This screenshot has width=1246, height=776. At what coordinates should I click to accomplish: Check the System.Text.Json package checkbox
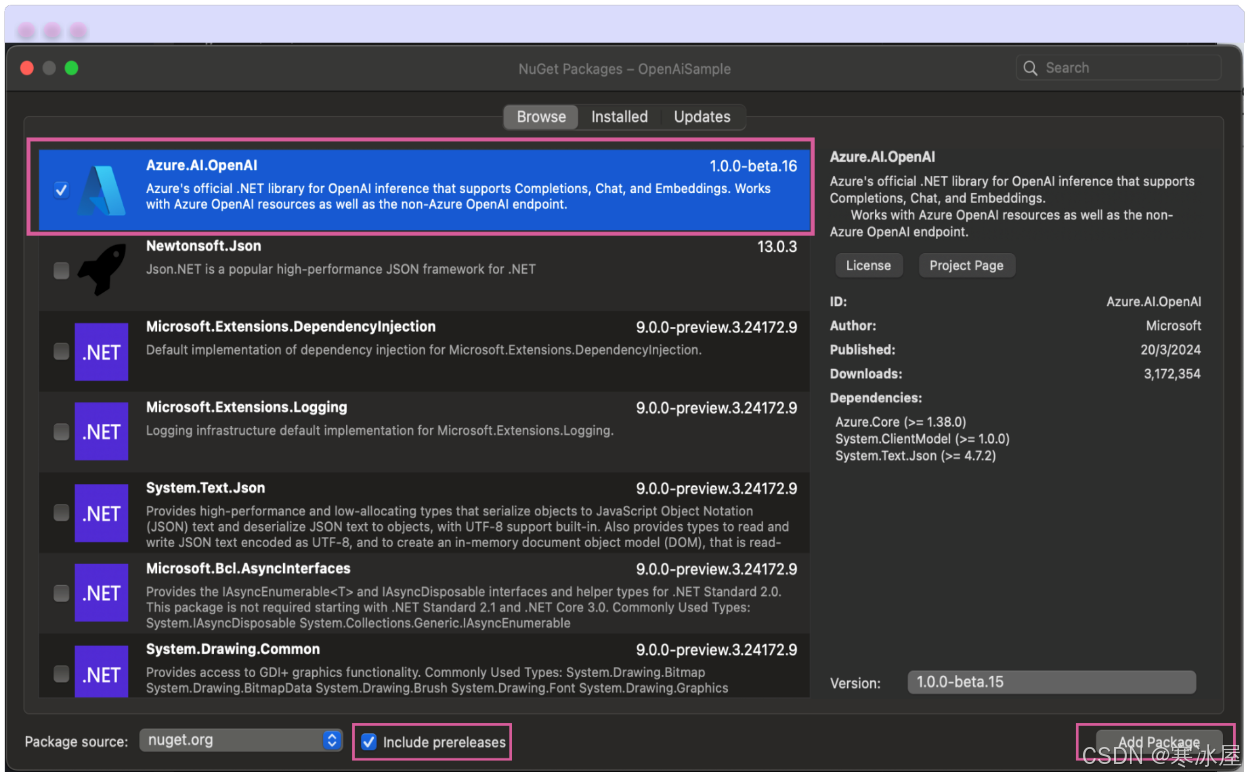coord(61,513)
